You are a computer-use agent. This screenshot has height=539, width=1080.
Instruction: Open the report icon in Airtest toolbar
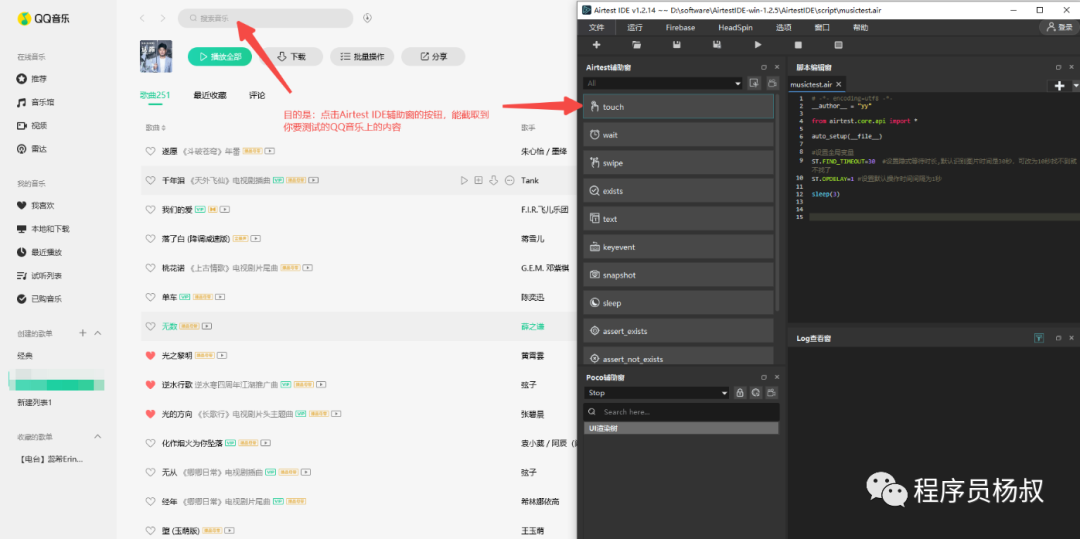pyautogui.click(x=838, y=45)
